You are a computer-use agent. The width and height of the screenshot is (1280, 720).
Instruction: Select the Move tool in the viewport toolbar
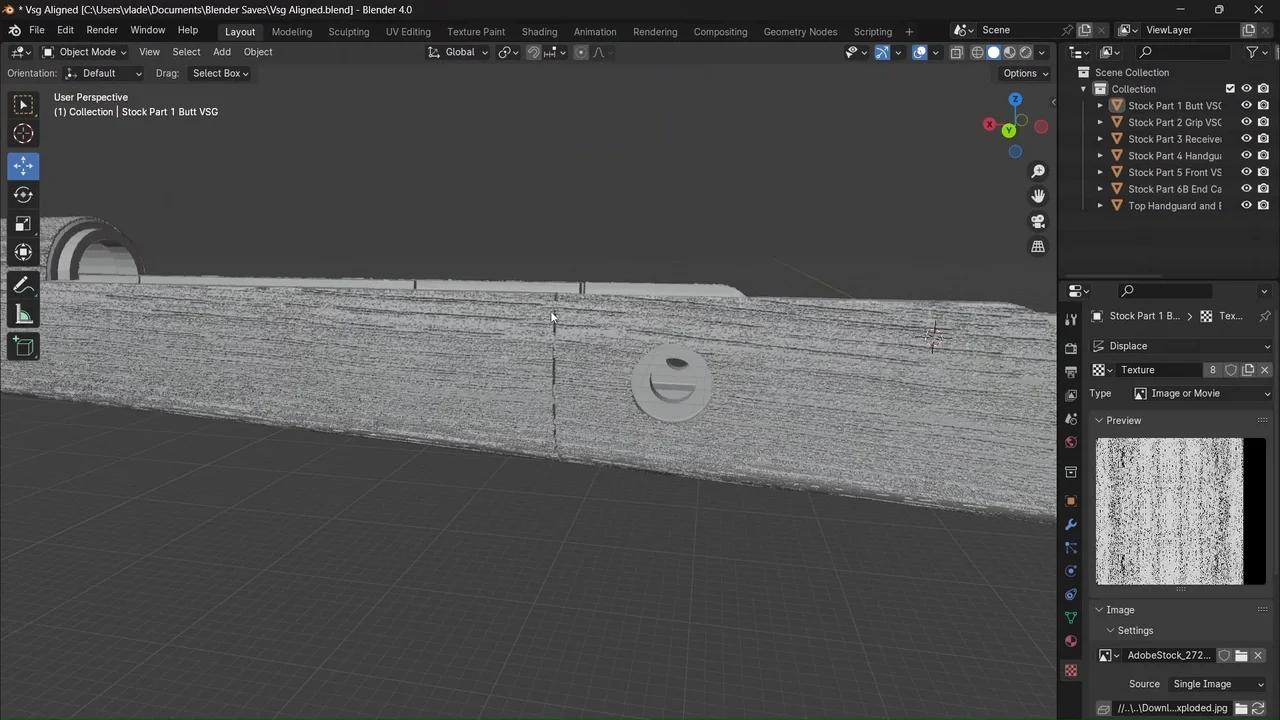[x=23, y=166]
